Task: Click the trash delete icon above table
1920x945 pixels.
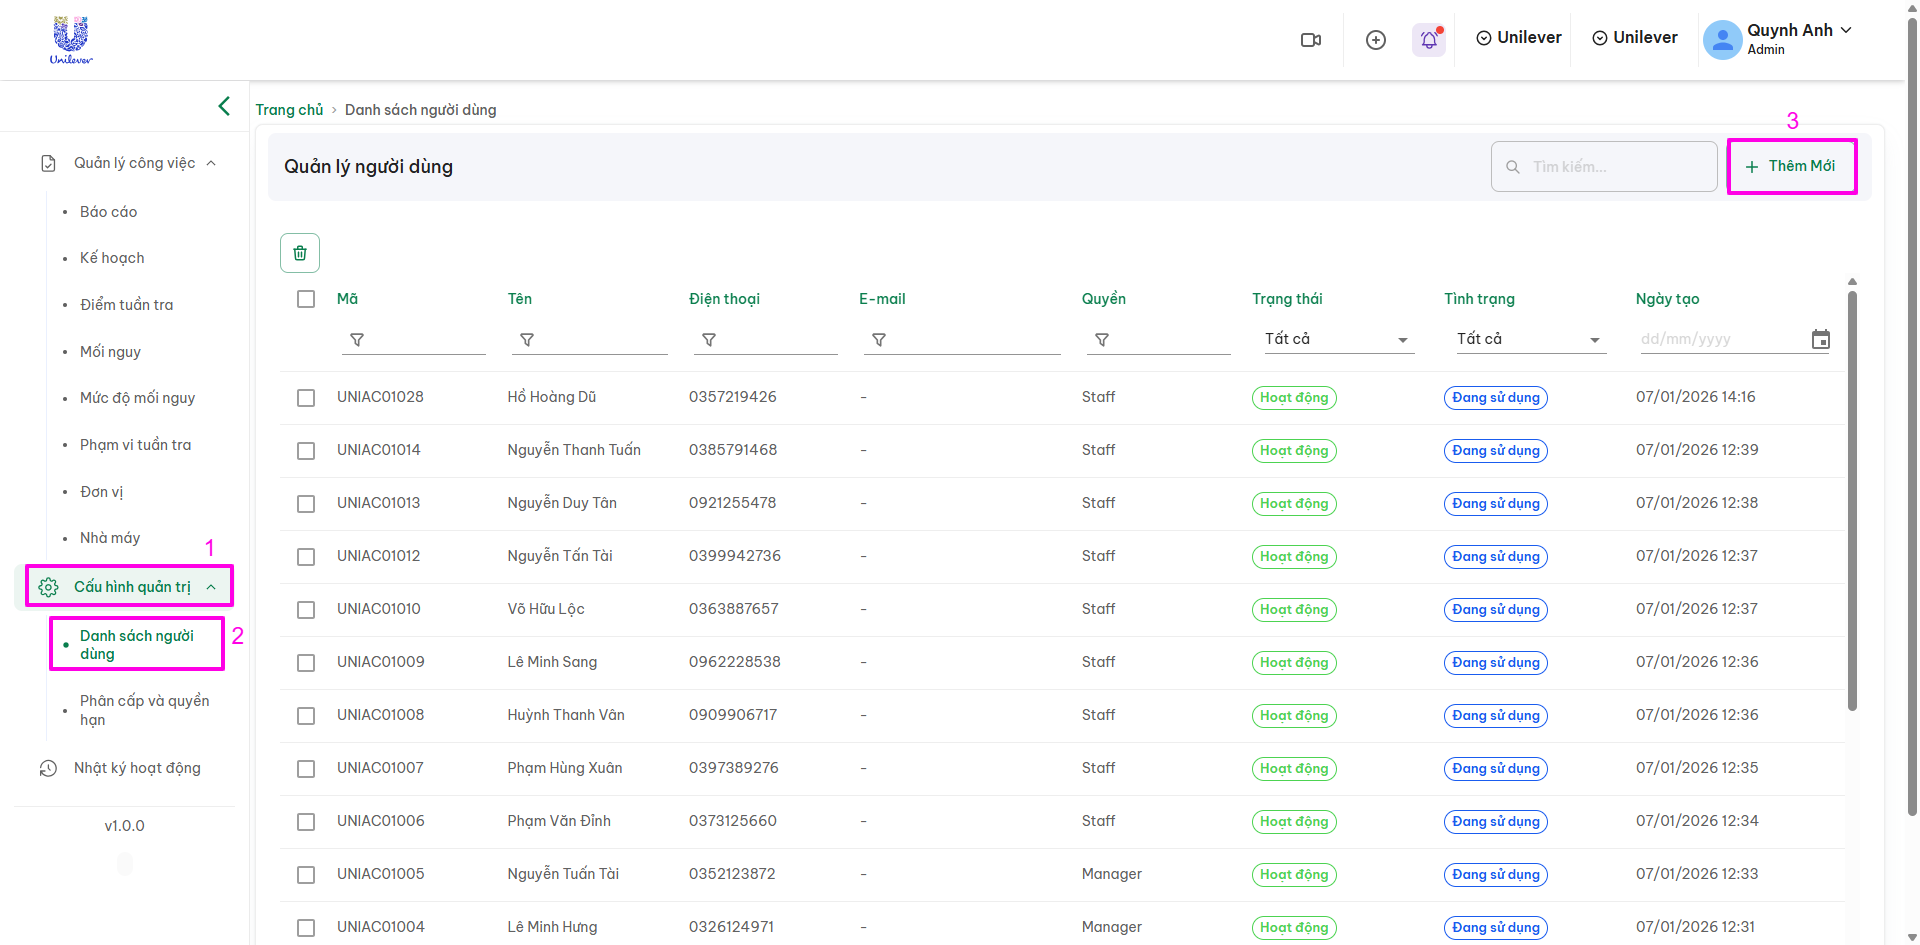Action: 300,253
